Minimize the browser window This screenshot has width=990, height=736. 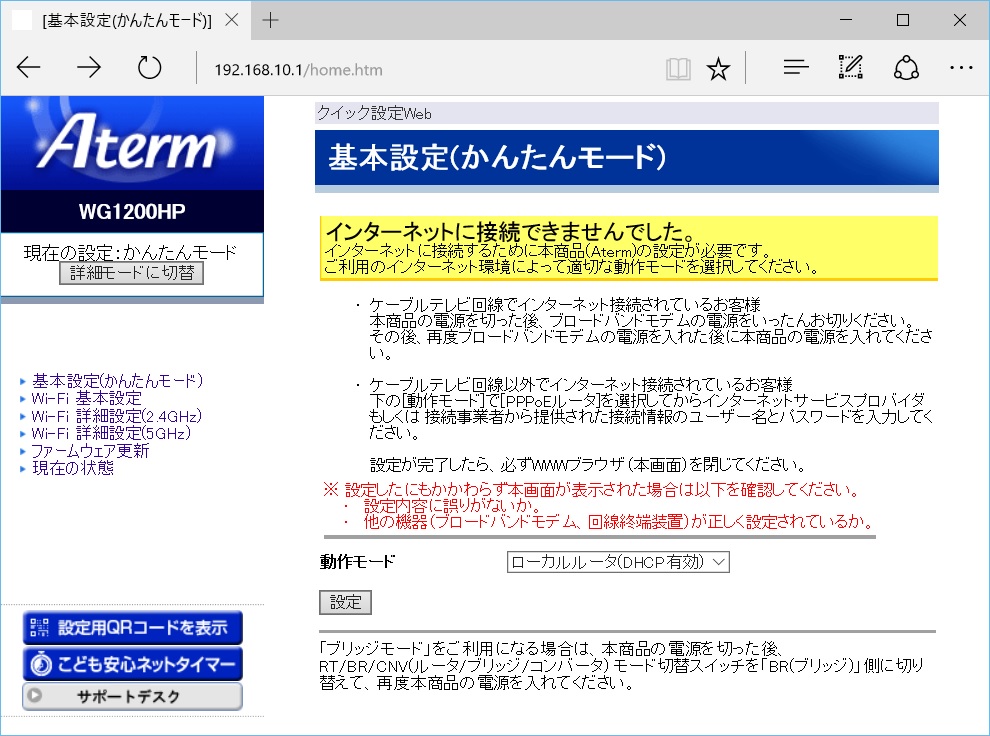tap(846, 20)
